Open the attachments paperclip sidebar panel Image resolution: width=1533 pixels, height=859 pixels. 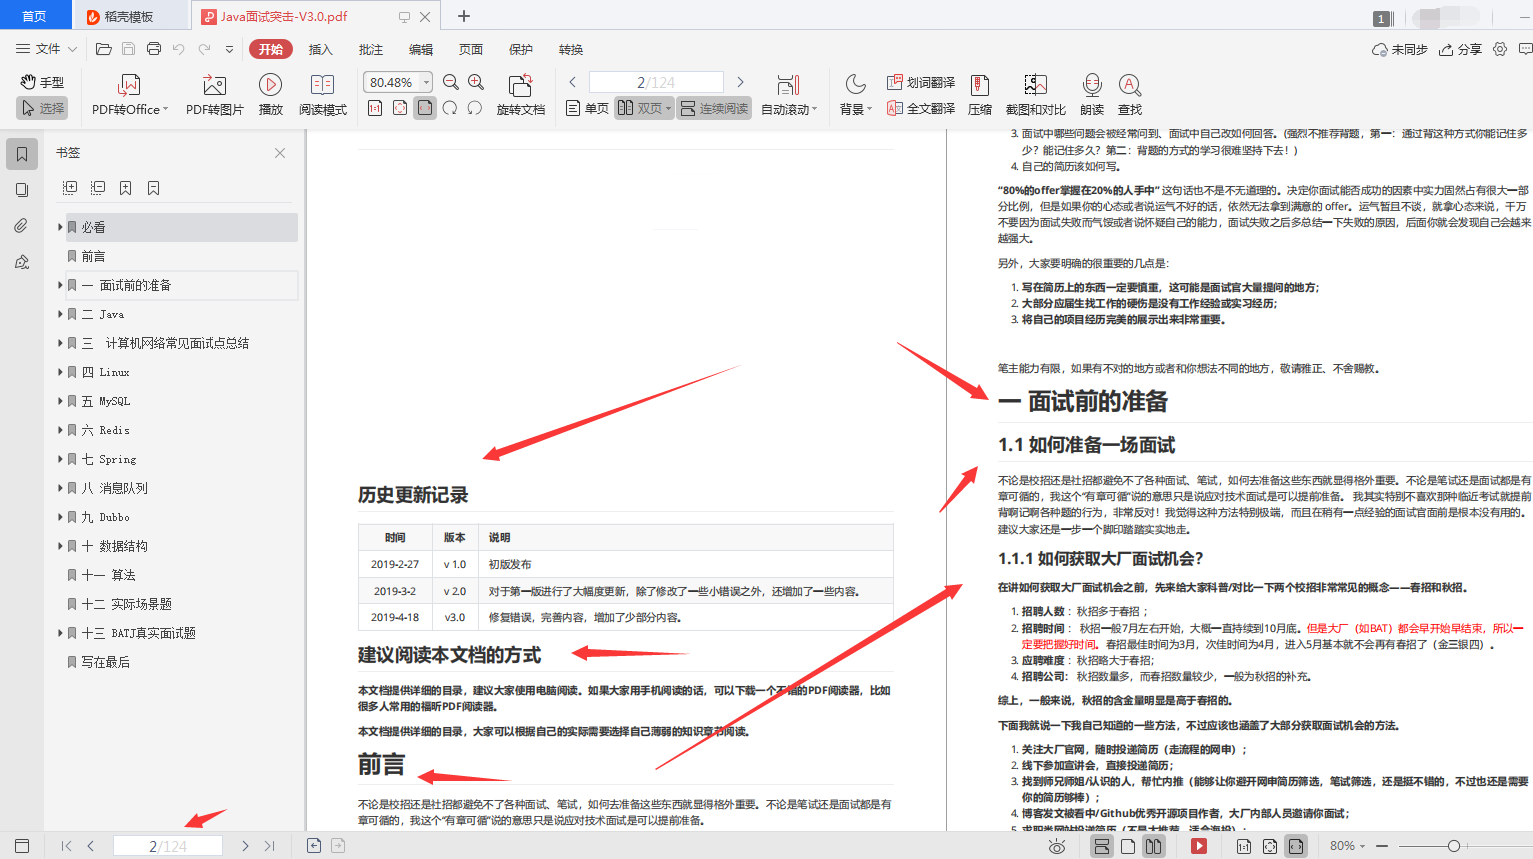pyautogui.click(x=21, y=226)
